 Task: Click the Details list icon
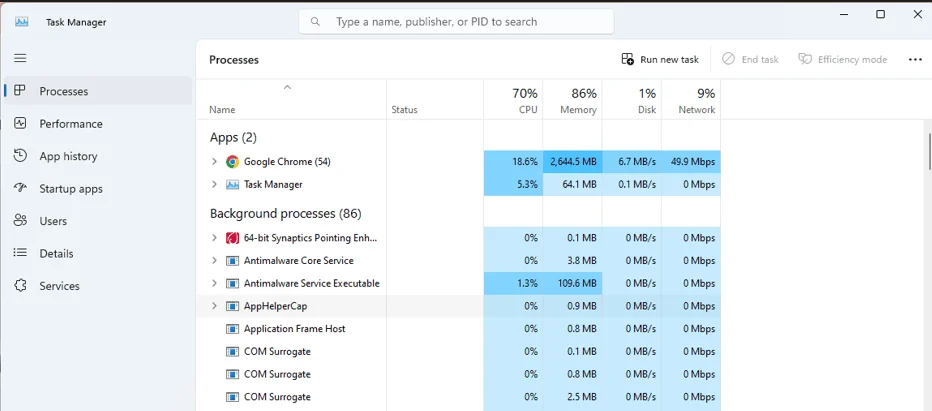coord(20,253)
